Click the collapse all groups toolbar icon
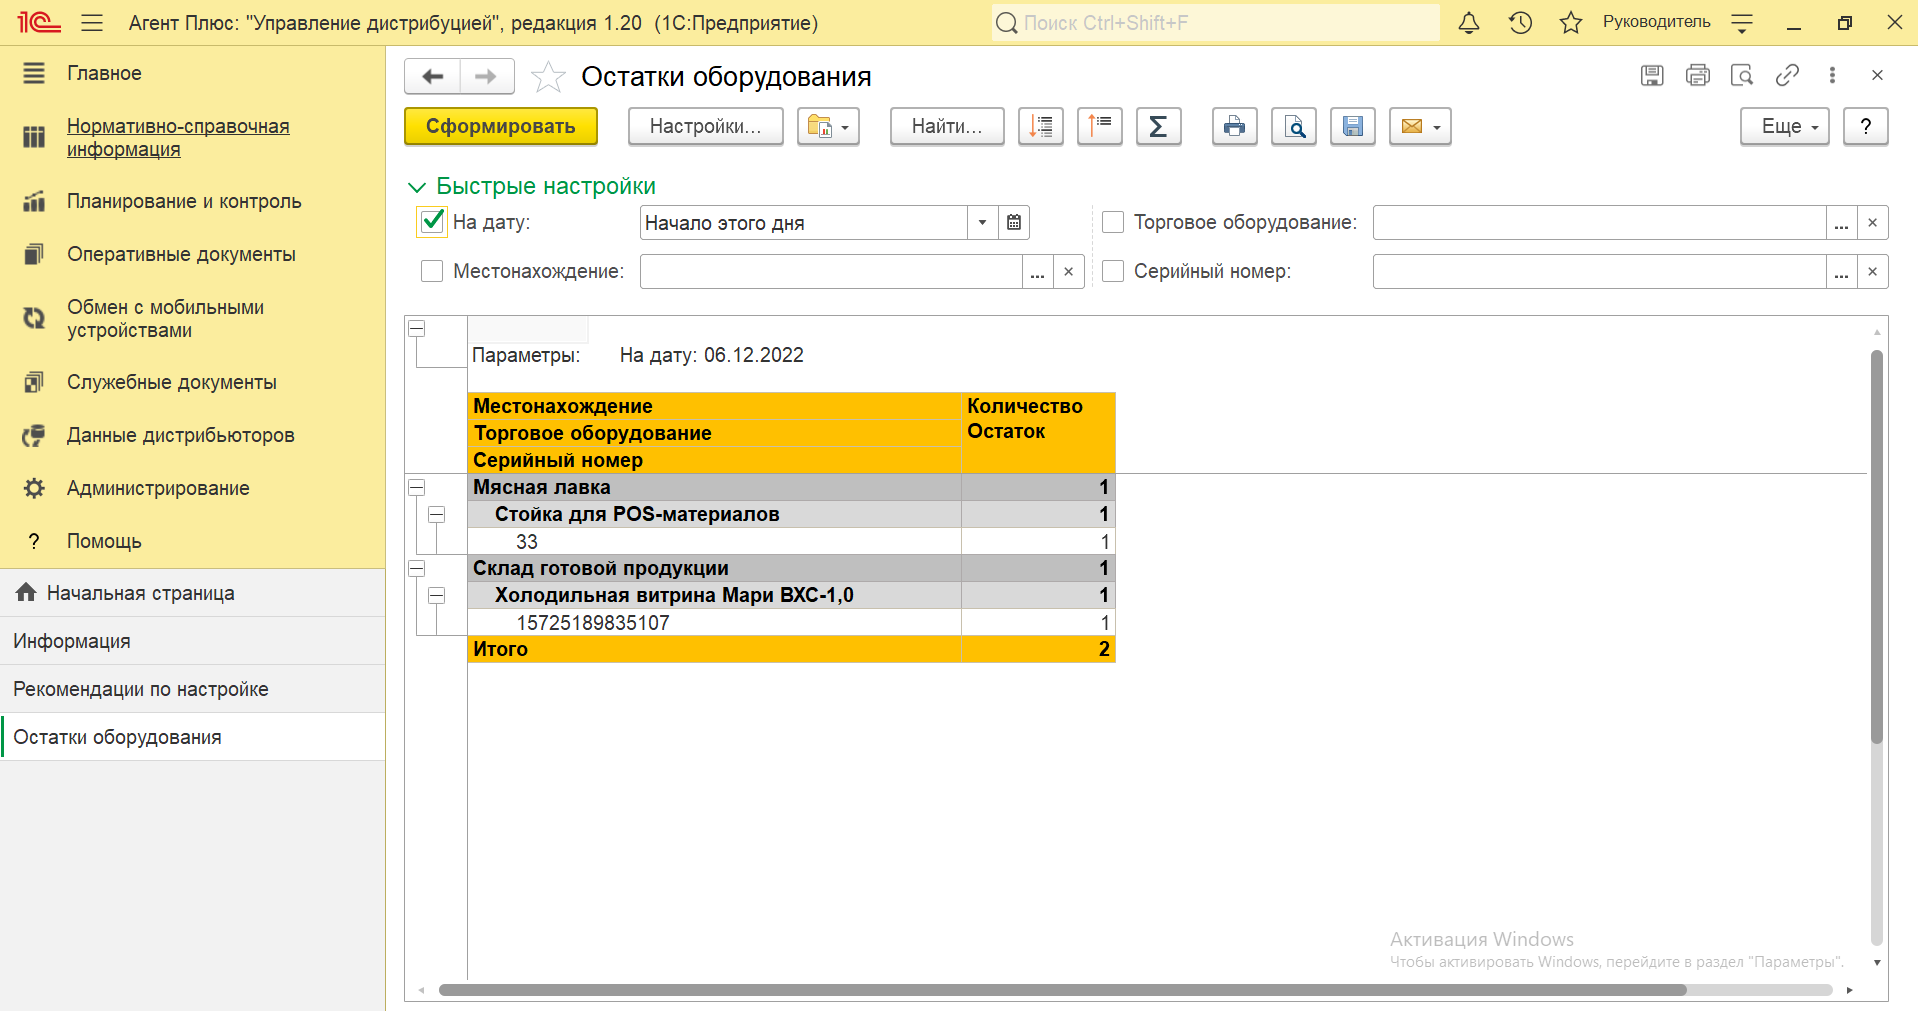The width and height of the screenshot is (1918, 1011). 1100,127
